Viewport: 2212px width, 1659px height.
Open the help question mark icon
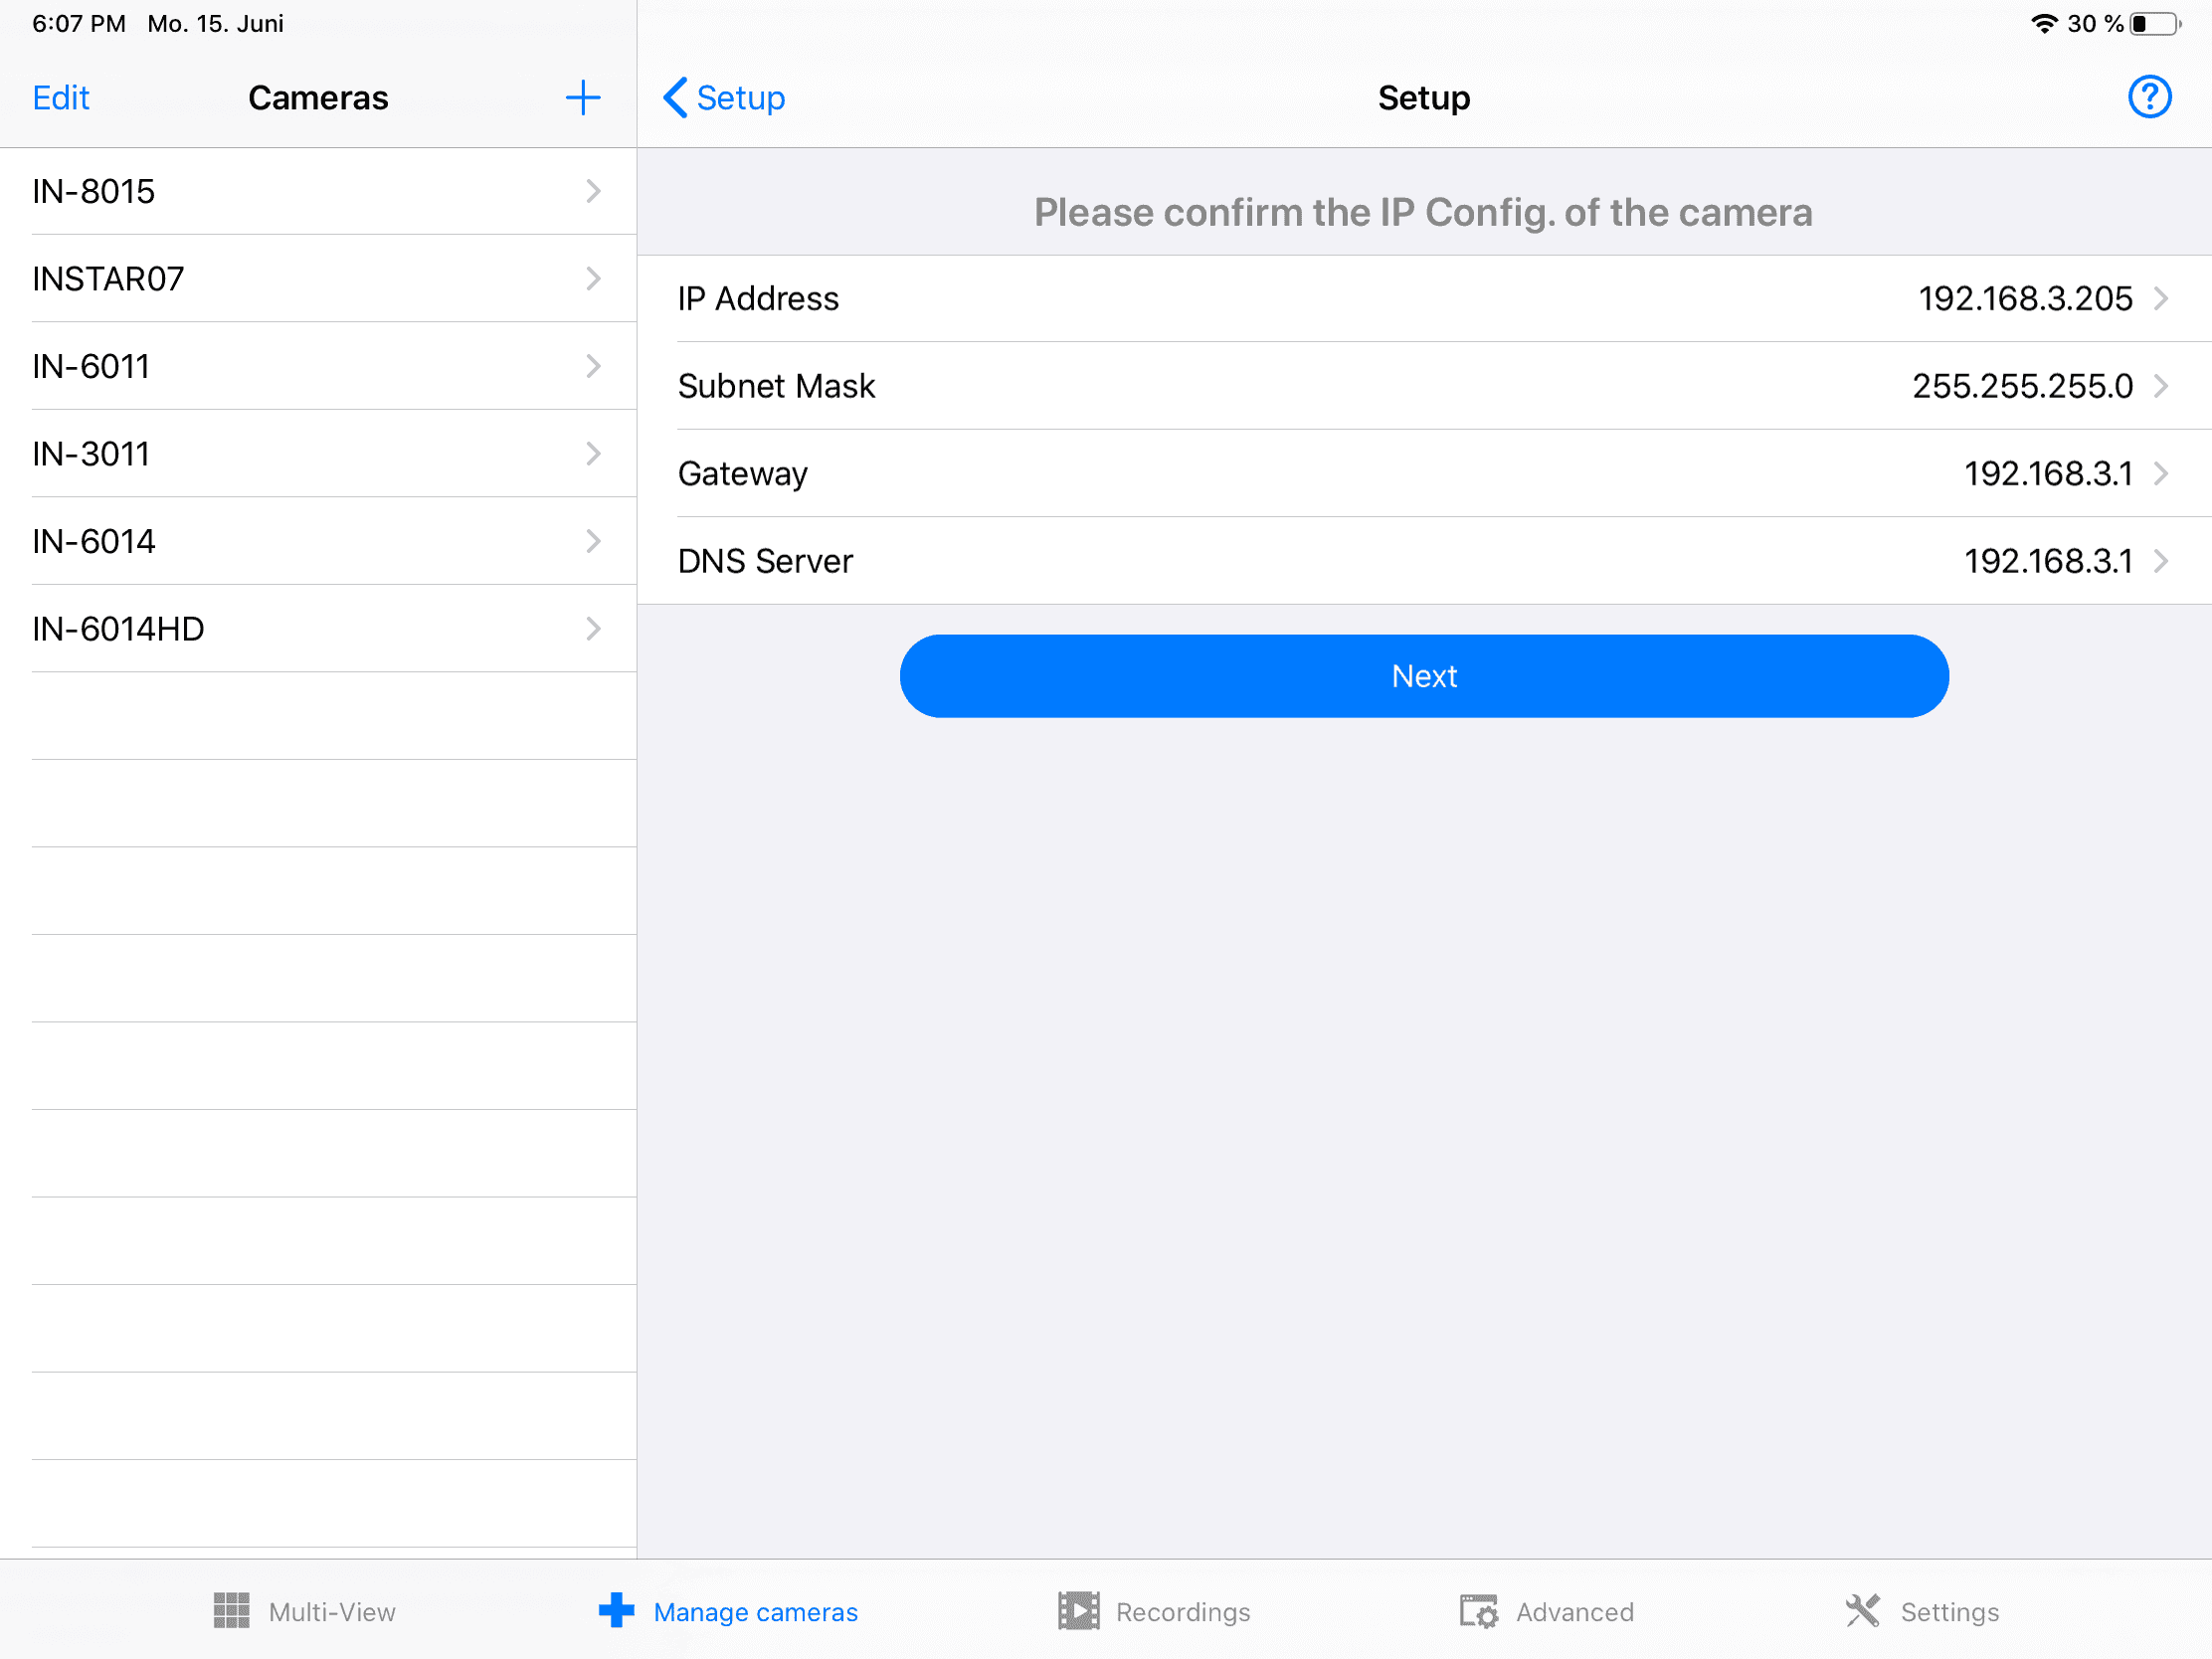(2148, 98)
